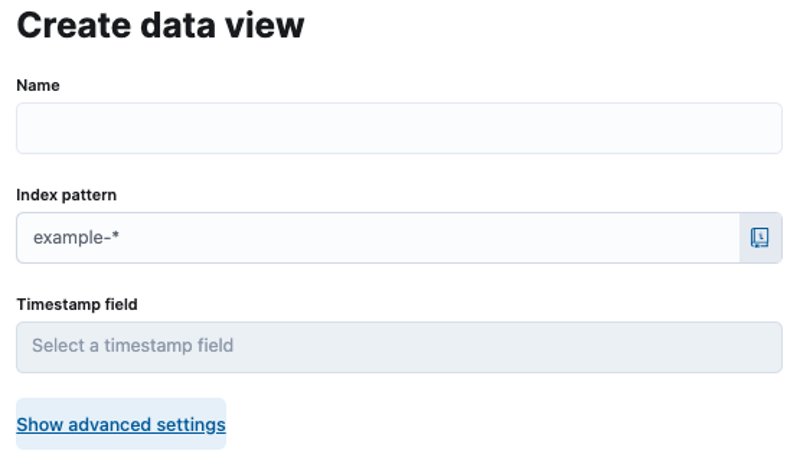The image size is (800, 467).
Task: Click the example-* placeholder text
Action: click(x=76, y=237)
